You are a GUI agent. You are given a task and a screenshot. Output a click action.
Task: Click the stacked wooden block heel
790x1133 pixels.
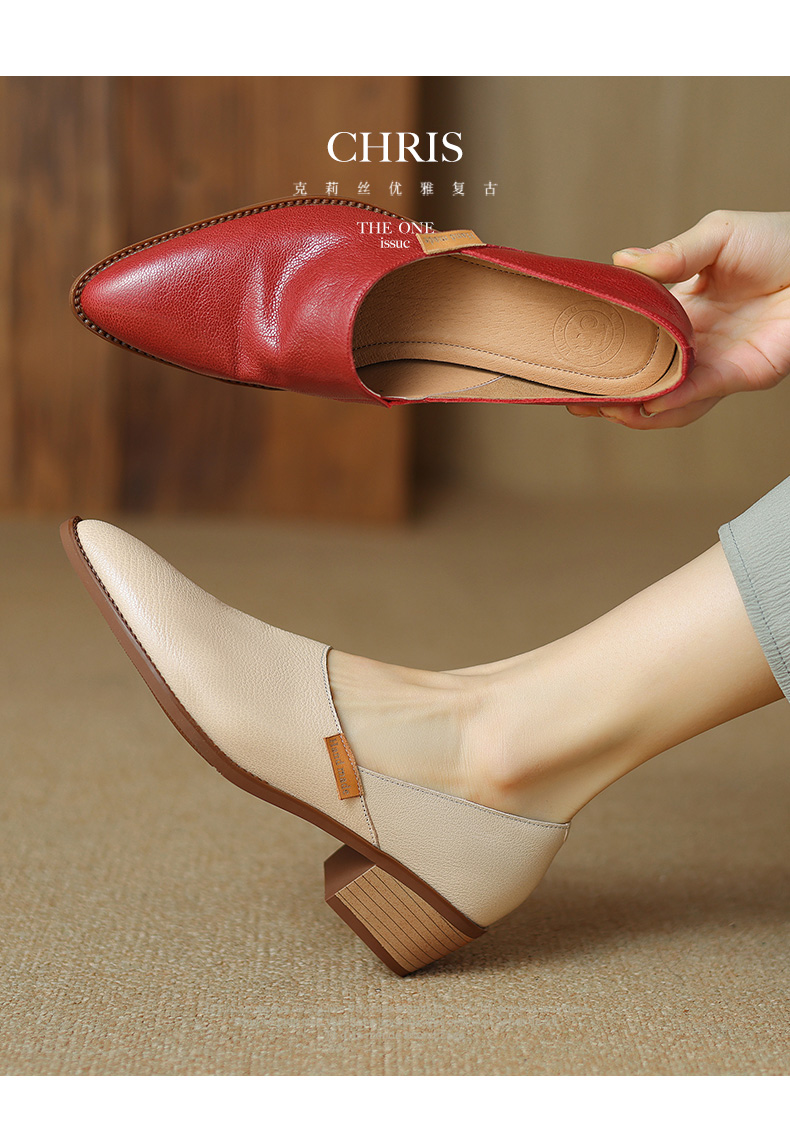[x=392, y=912]
